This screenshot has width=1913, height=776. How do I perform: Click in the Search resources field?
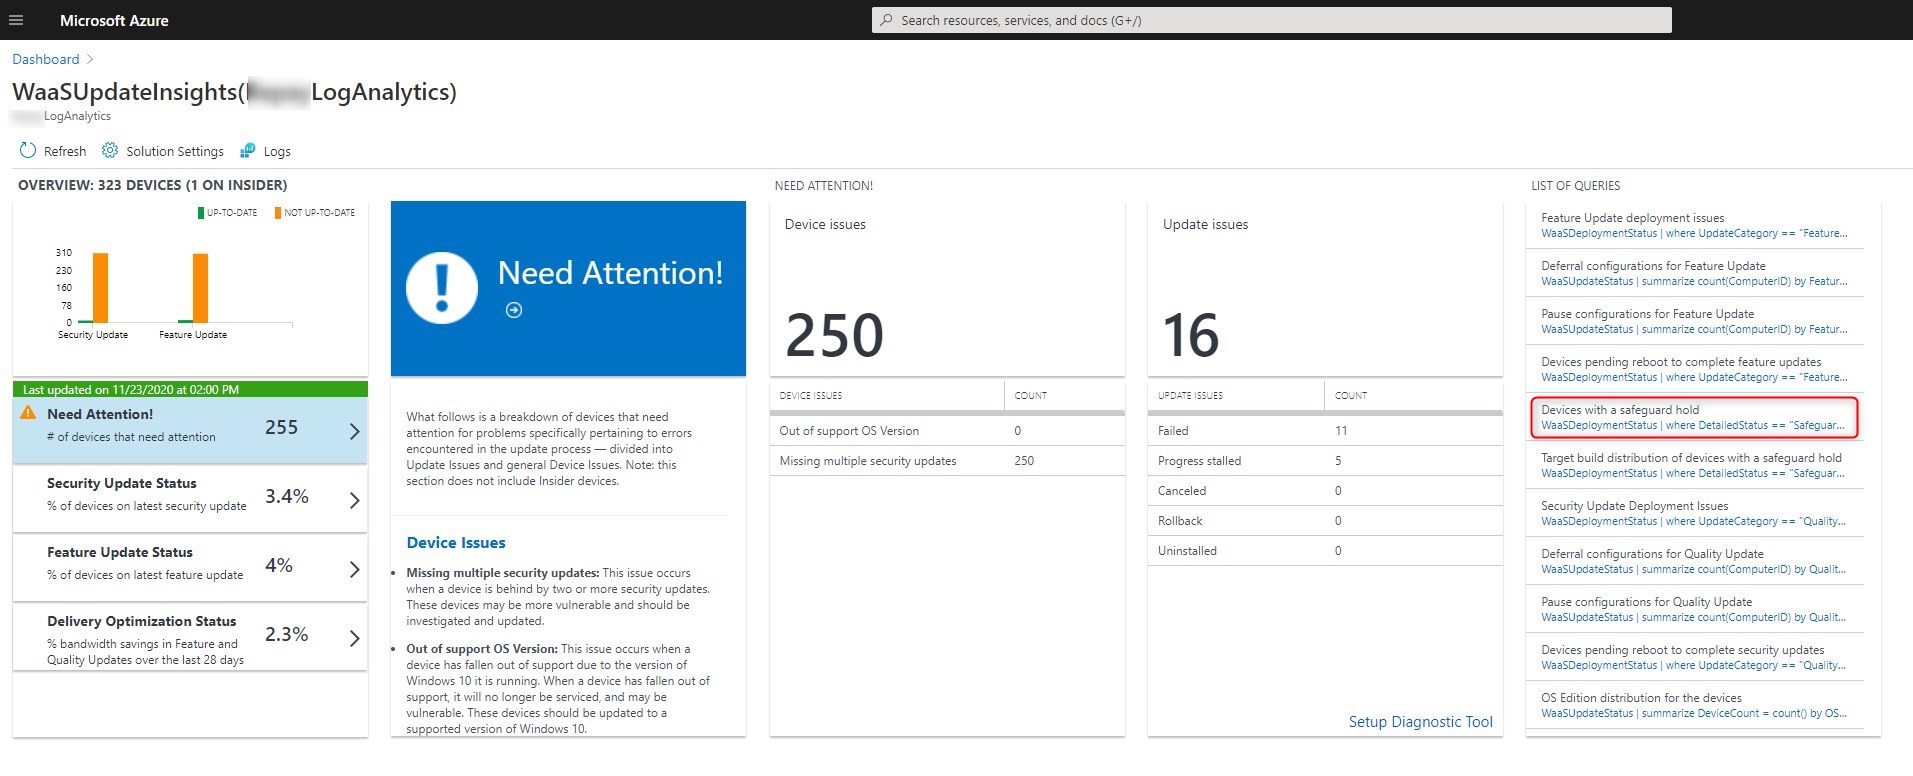click(1272, 20)
